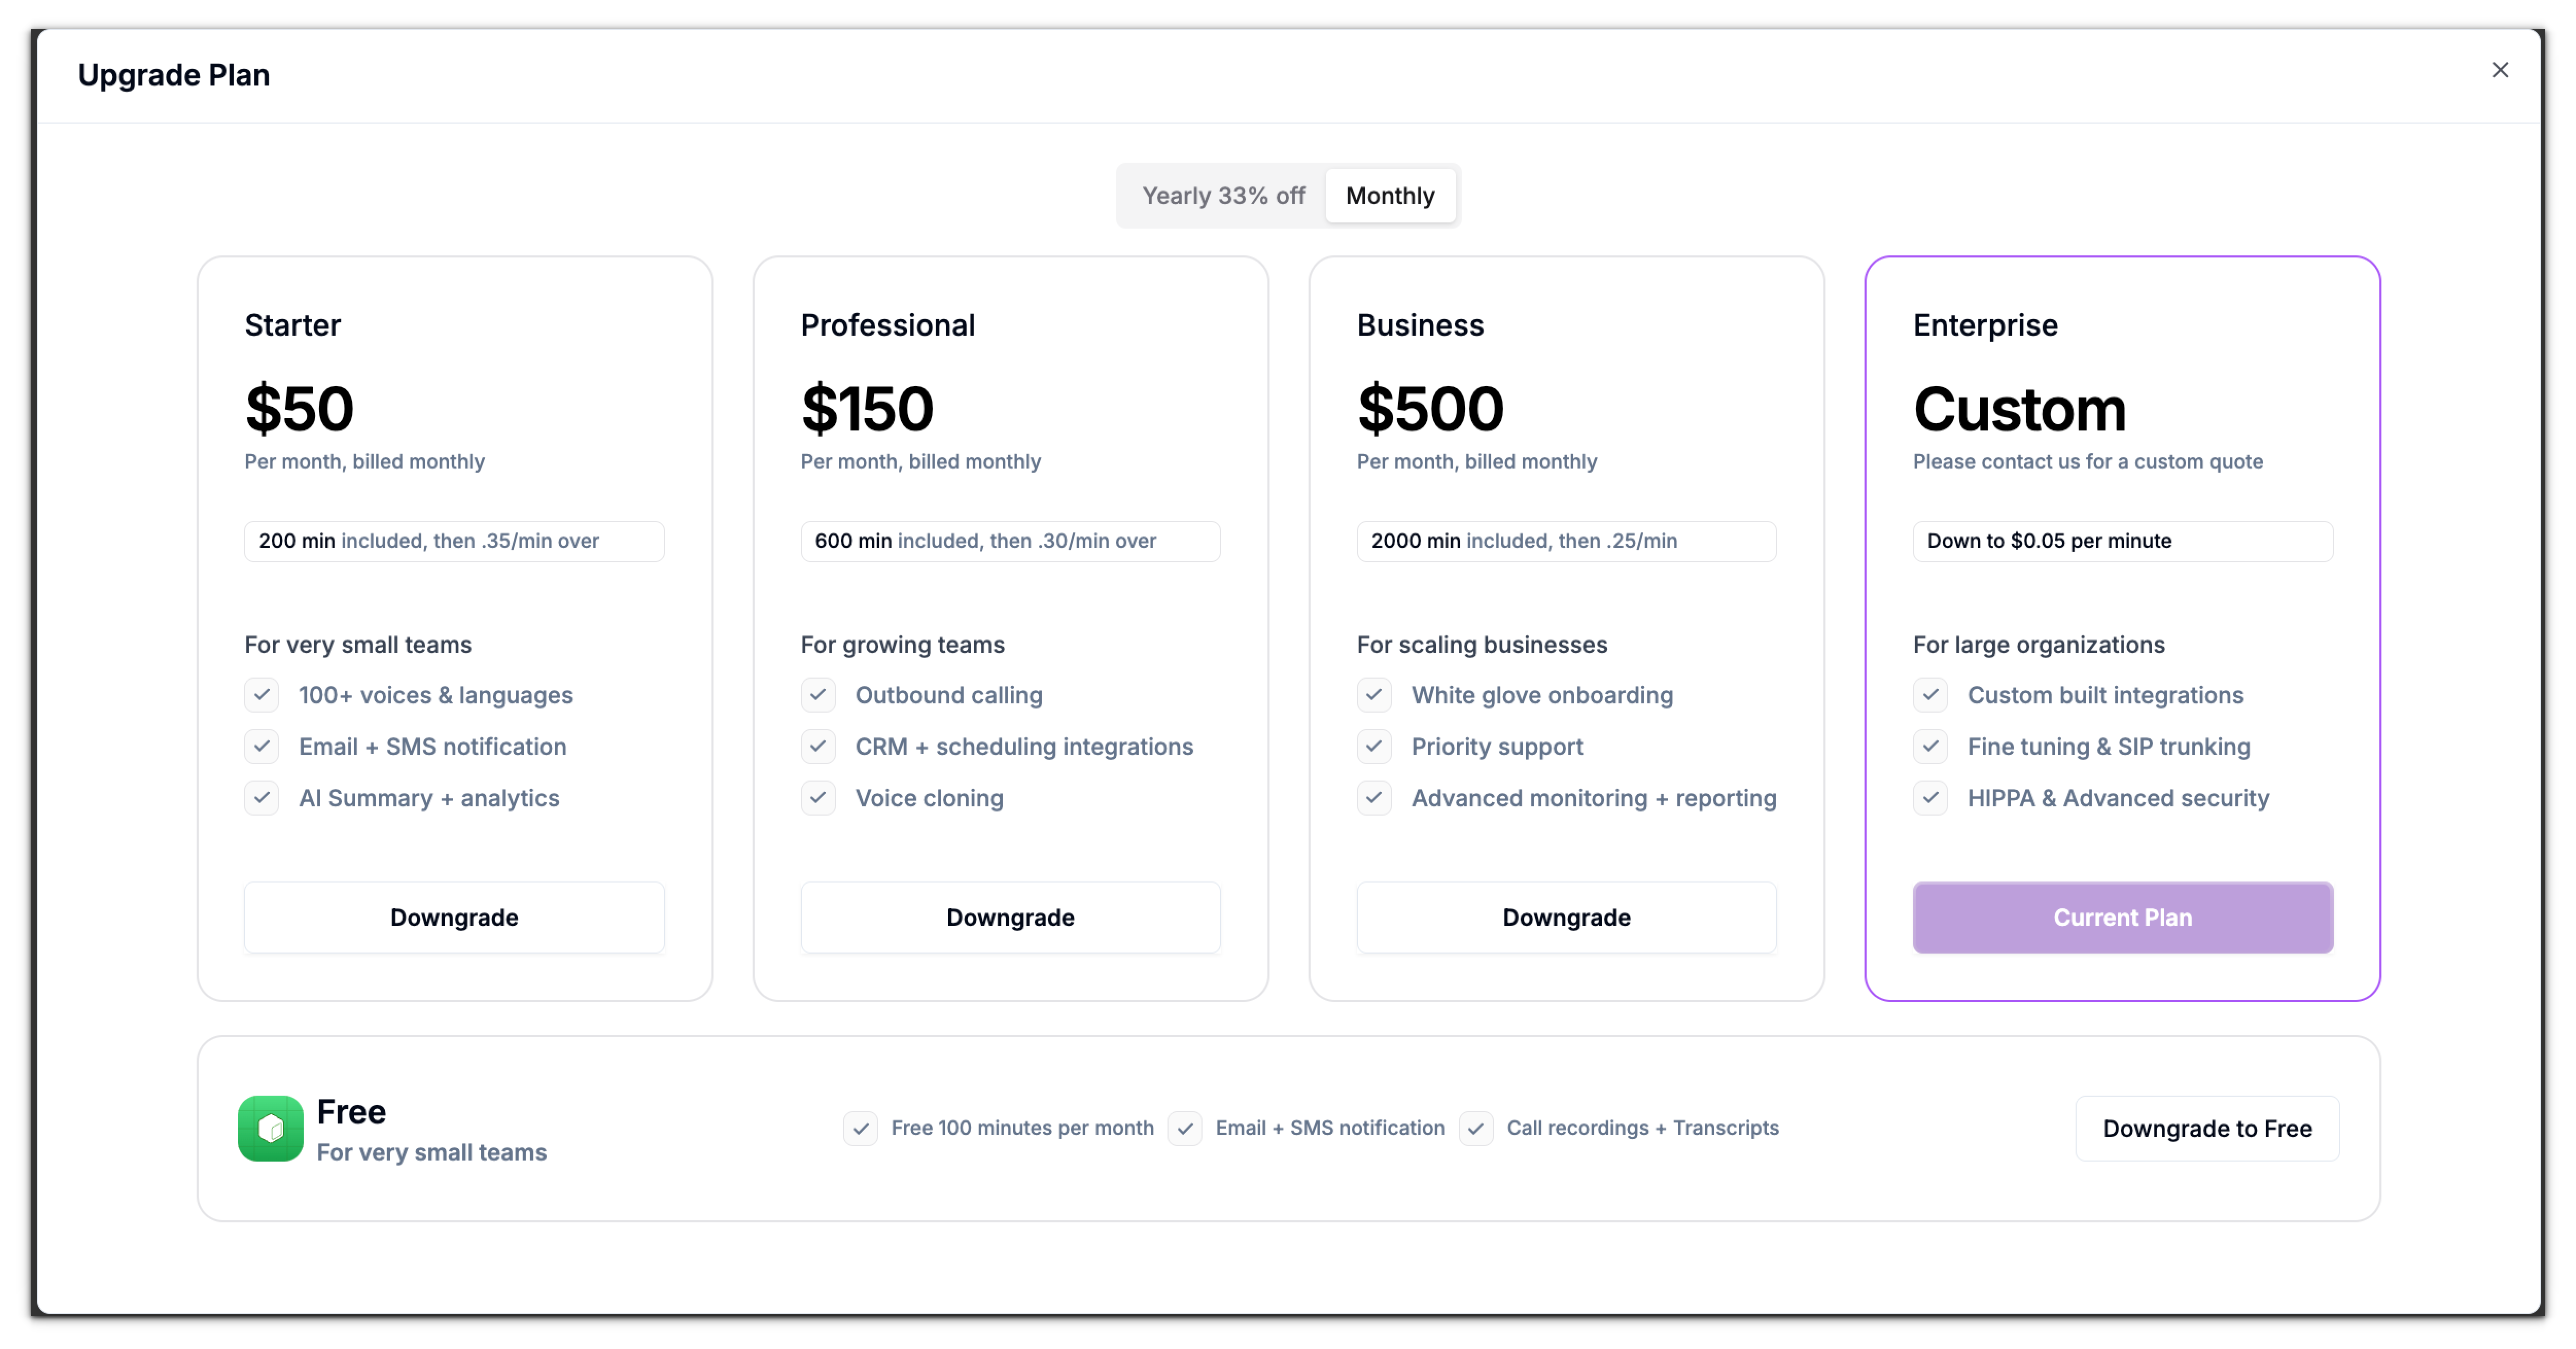Close the Upgrade Plan dialog
Screen dimensions: 2576x1349
[x=2499, y=70]
